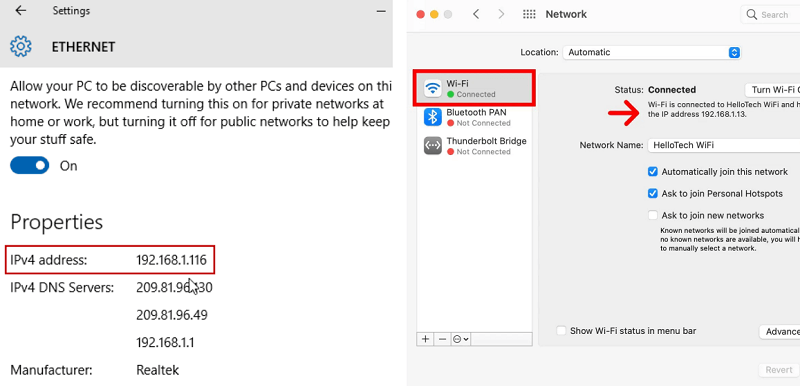Uncheck Automatically join this network
Viewport: 800px width, 386px height.
(x=653, y=172)
